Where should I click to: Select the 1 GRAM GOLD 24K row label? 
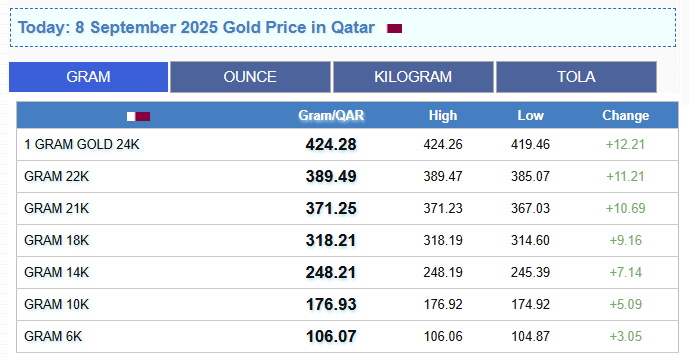coord(82,144)
